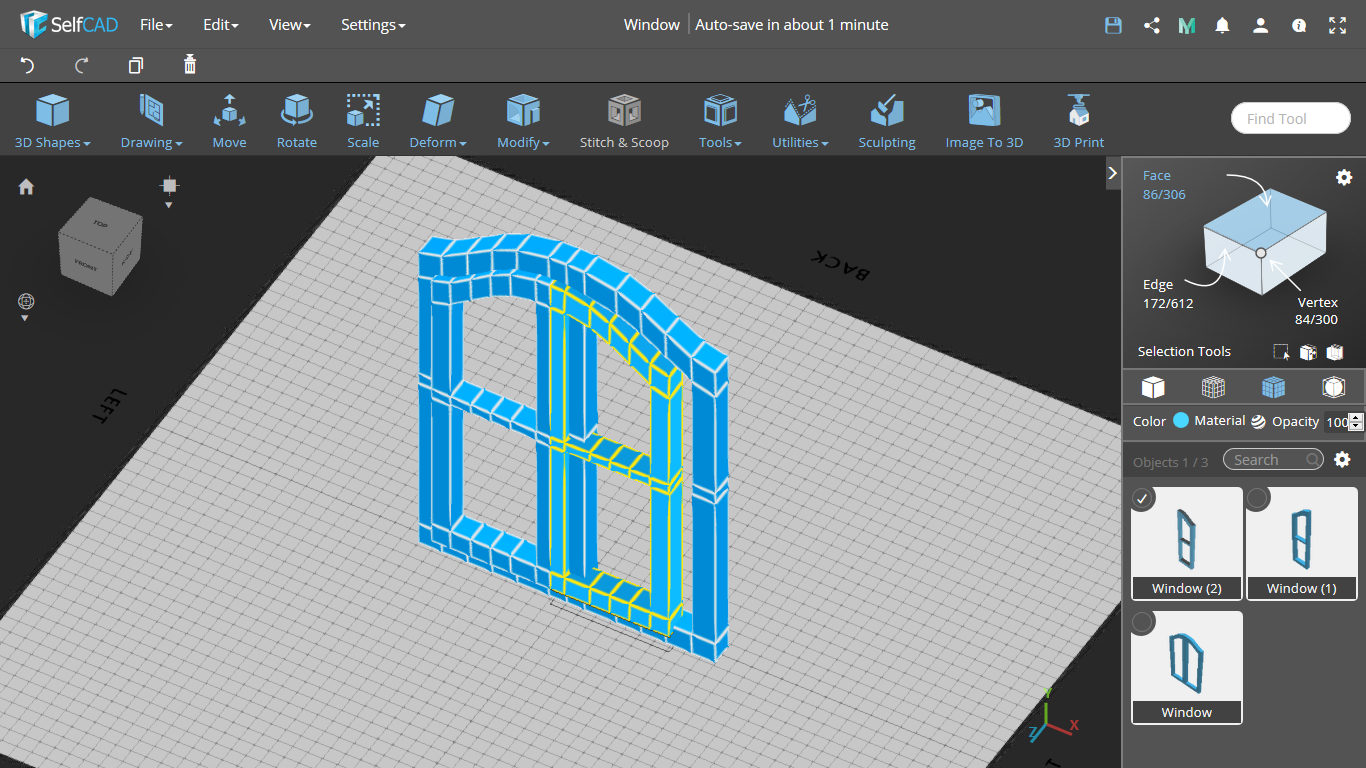The width and height of the screenshot is (1366, 768).
Task: Click the copy object icon
Action: pos(136,65)
